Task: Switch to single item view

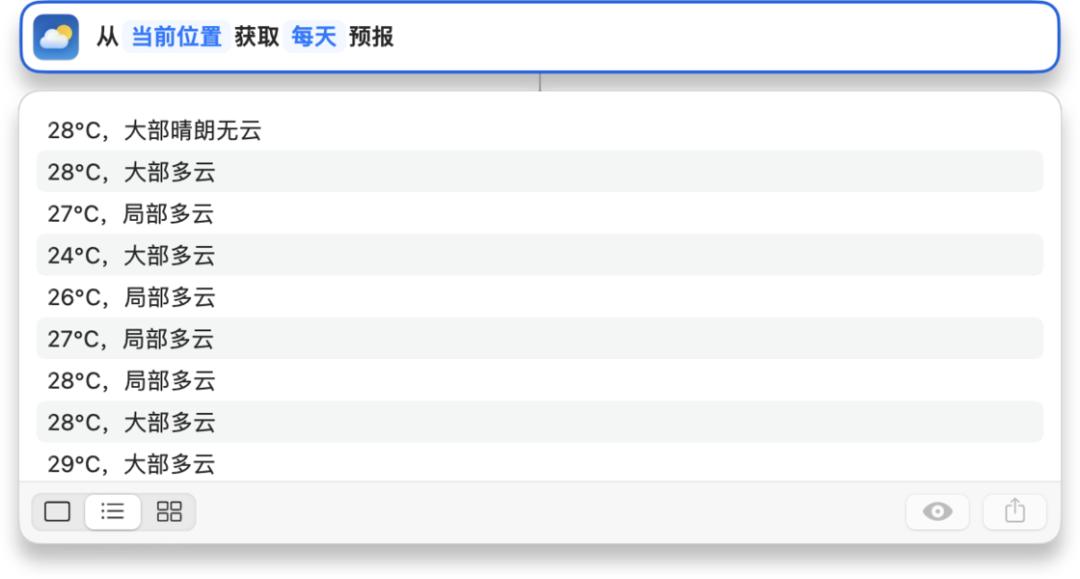Action: (58, 512)
